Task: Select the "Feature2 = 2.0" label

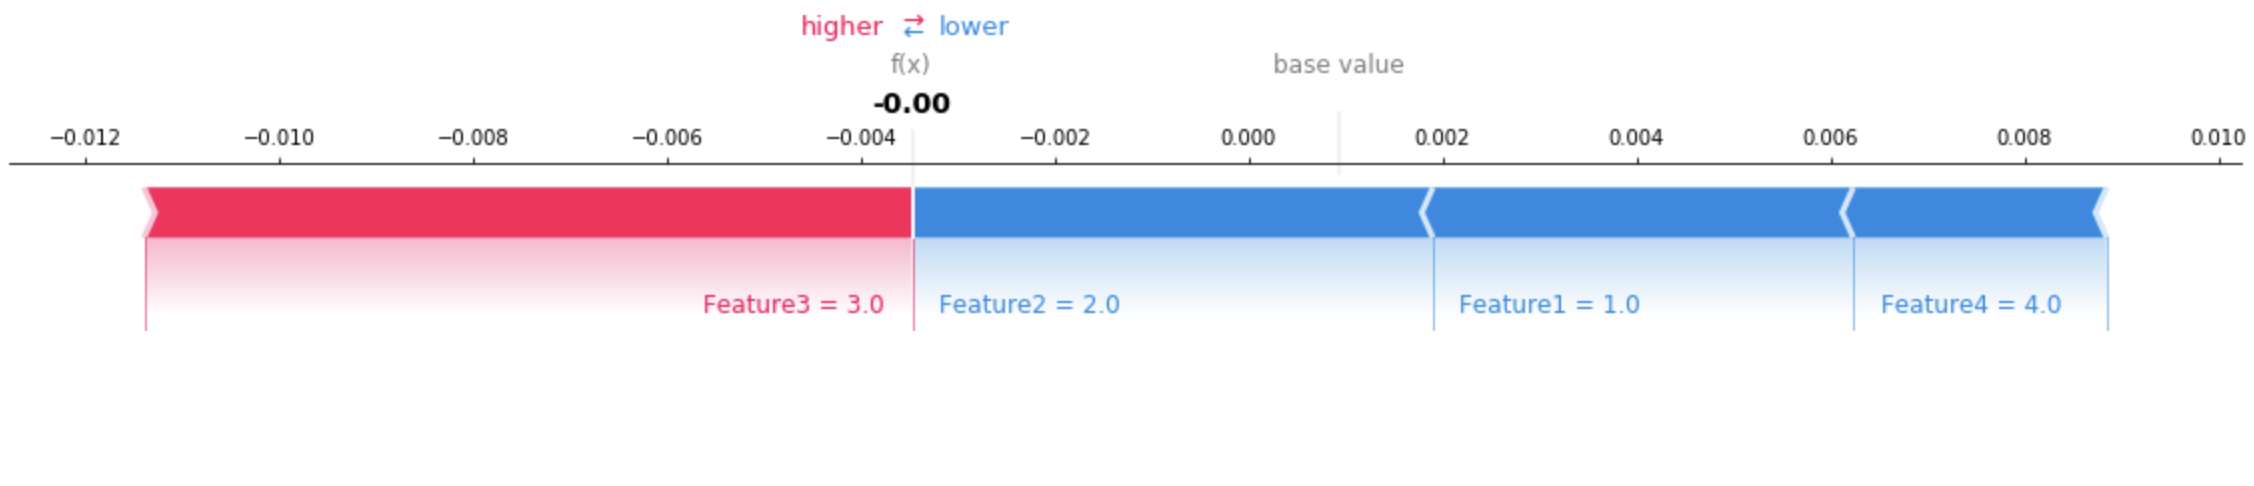Action: click(1029, 305)
